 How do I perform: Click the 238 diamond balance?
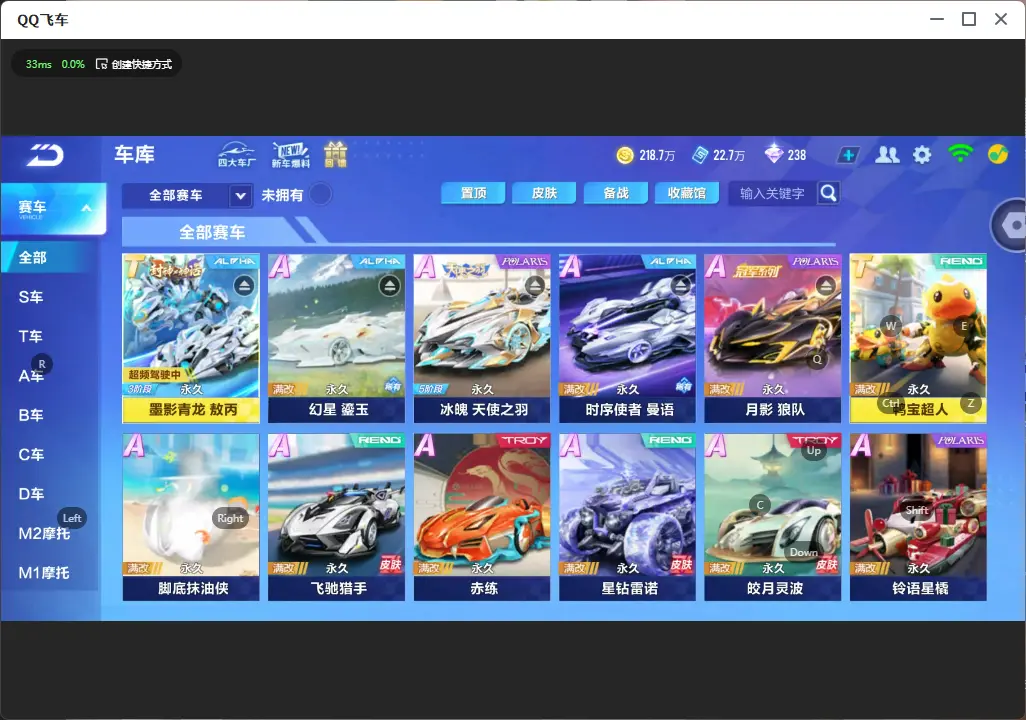[797, 155]
